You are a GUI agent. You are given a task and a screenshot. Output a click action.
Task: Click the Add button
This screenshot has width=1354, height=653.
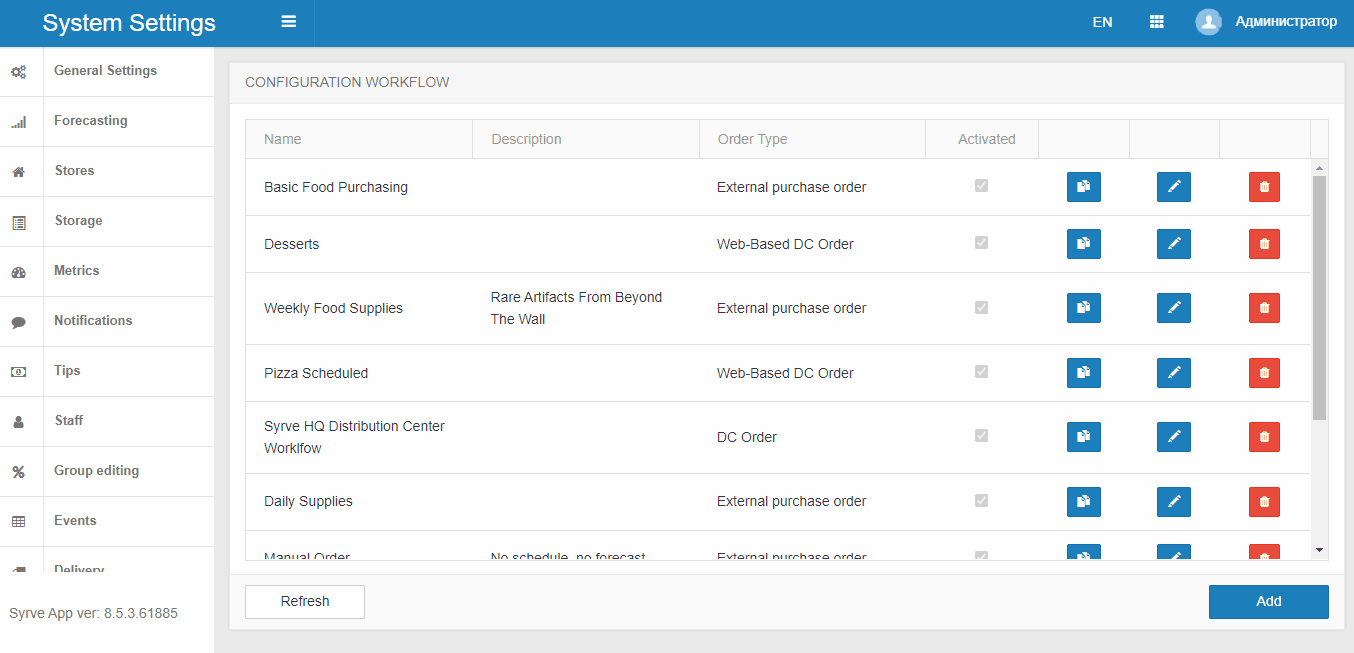pos(1268,602)
